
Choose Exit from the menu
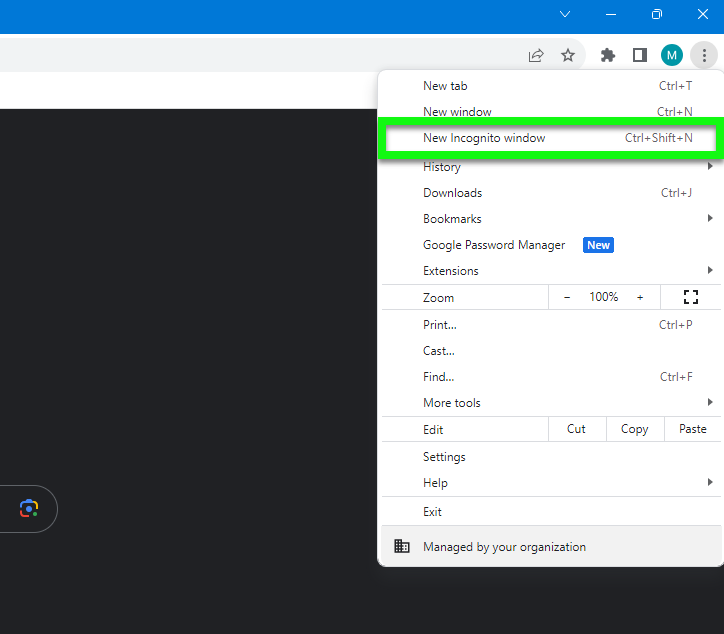pyautogui.click(x=550, y=512)
